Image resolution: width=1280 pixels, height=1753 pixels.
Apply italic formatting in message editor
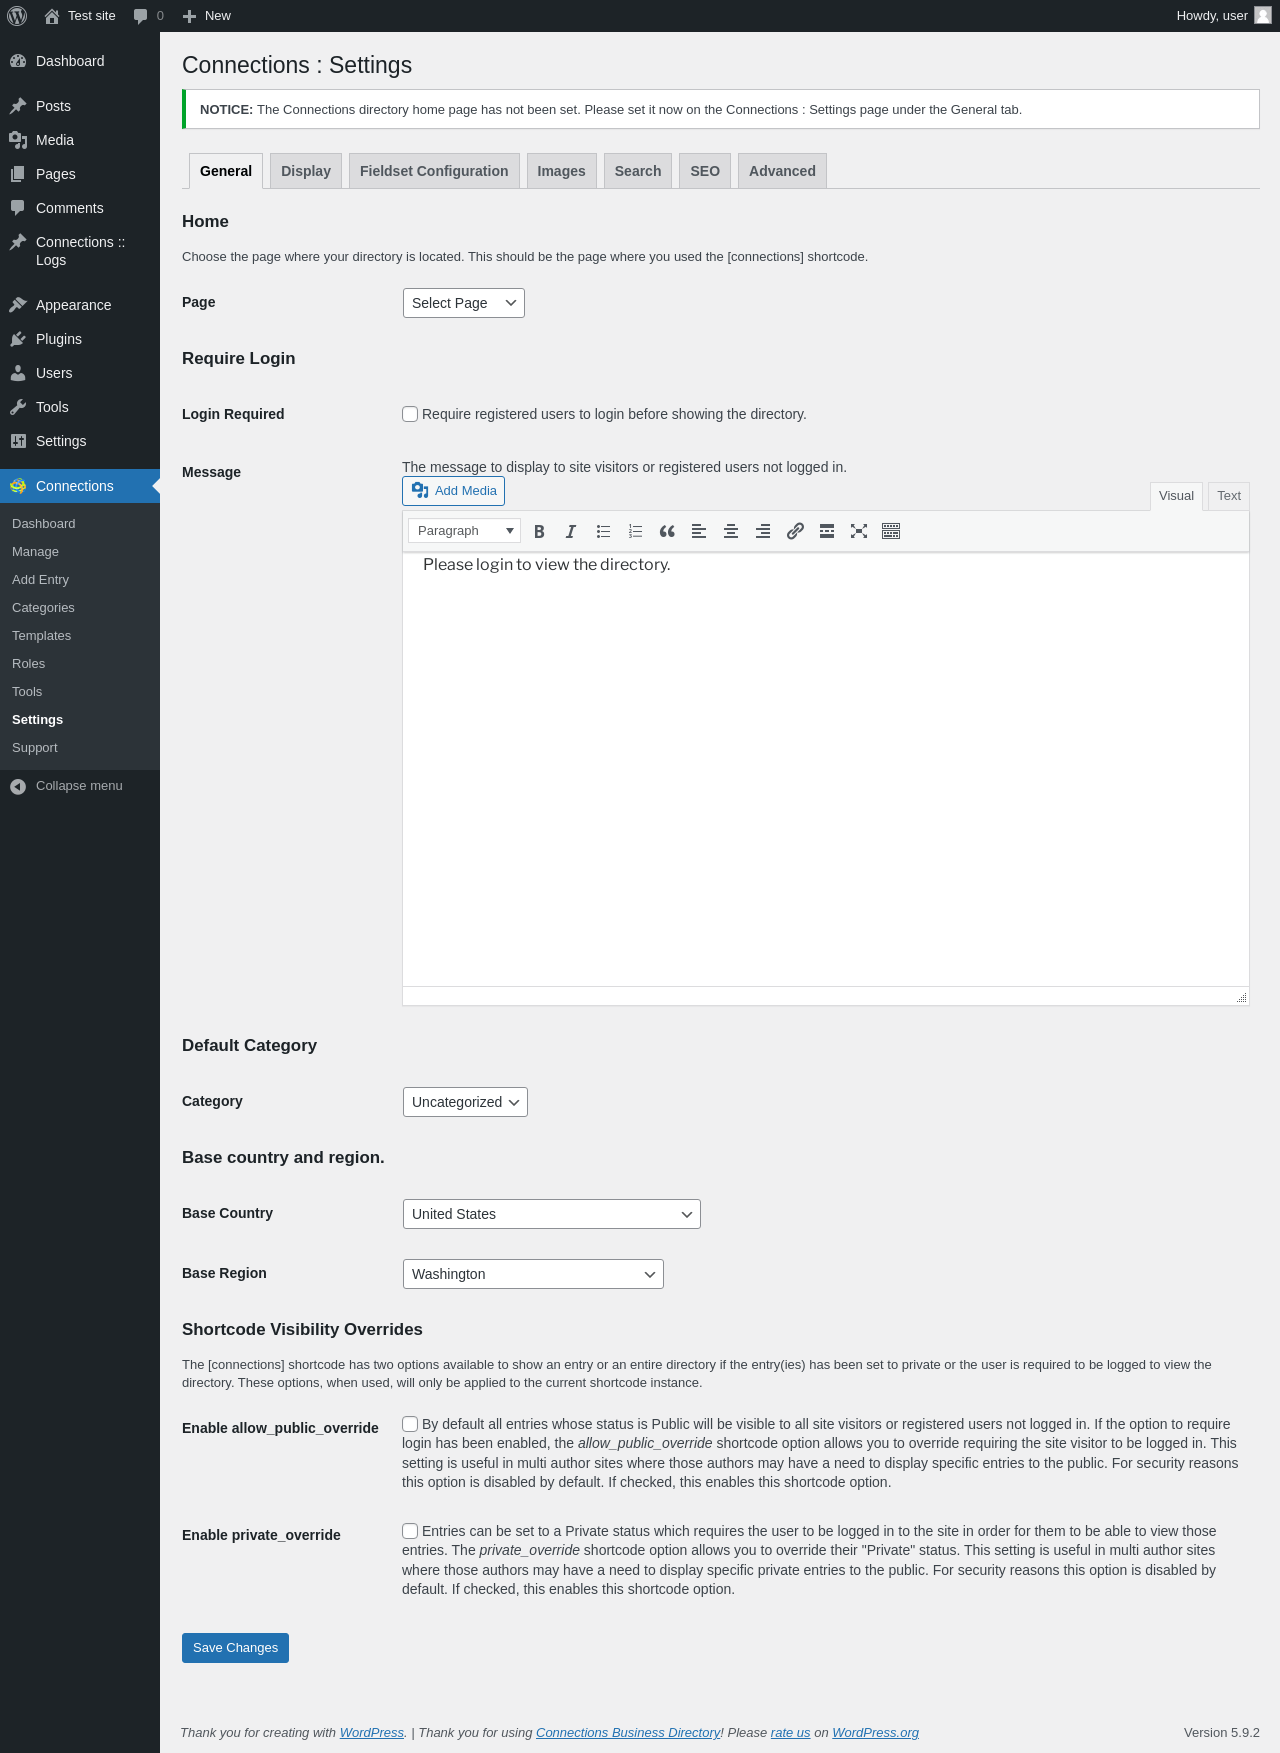tap(571, 531)
